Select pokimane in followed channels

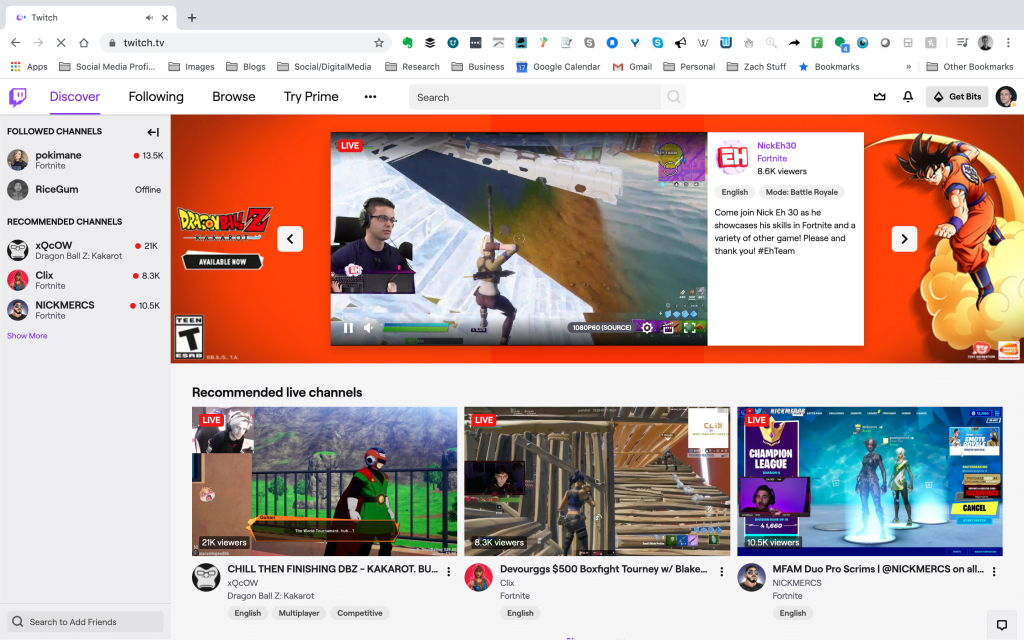coord(85,159)
